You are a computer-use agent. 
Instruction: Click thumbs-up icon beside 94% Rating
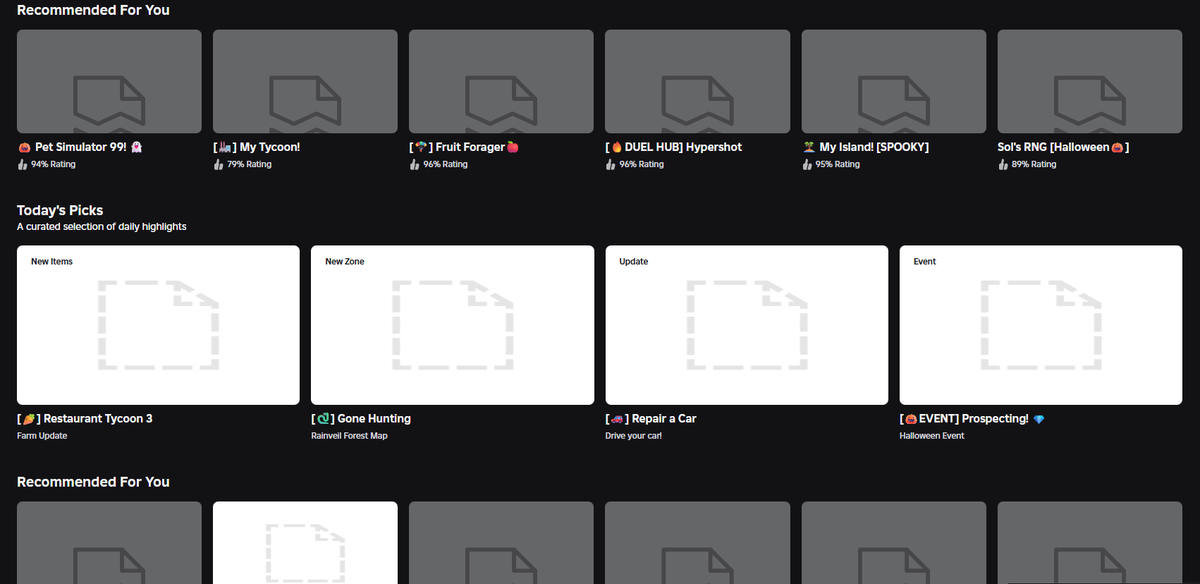coord(22,165)
